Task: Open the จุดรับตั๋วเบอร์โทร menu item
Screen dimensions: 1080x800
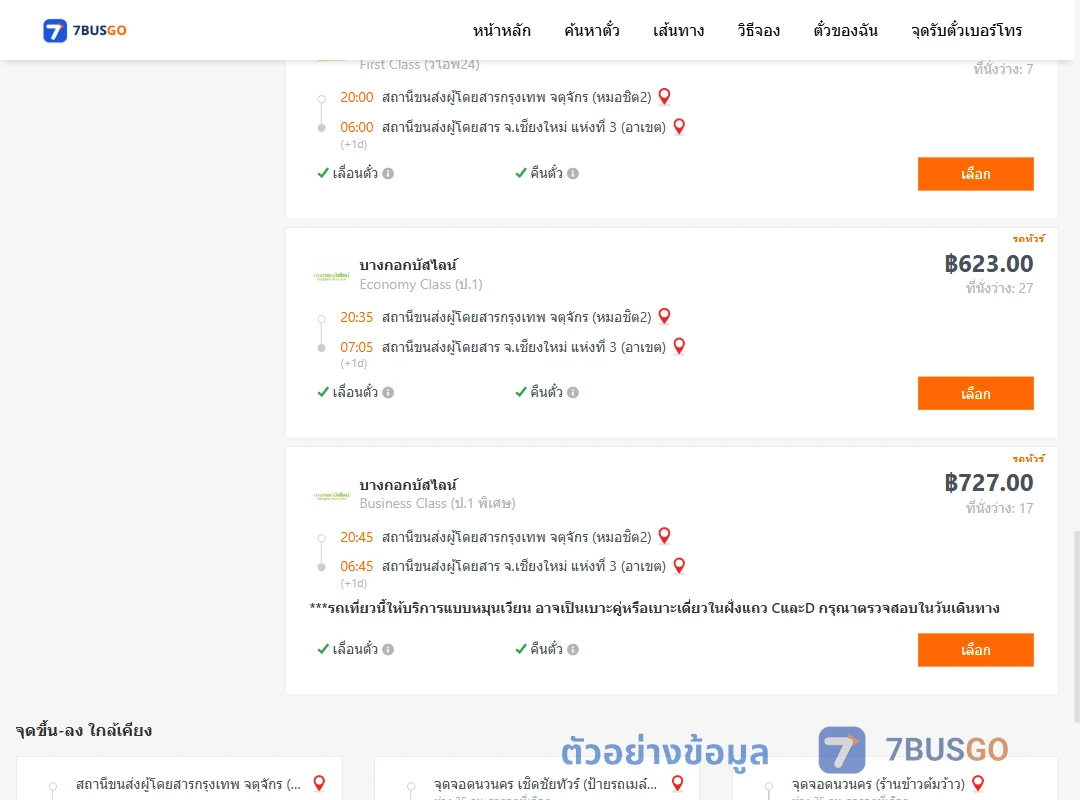Action: (966, 30)
